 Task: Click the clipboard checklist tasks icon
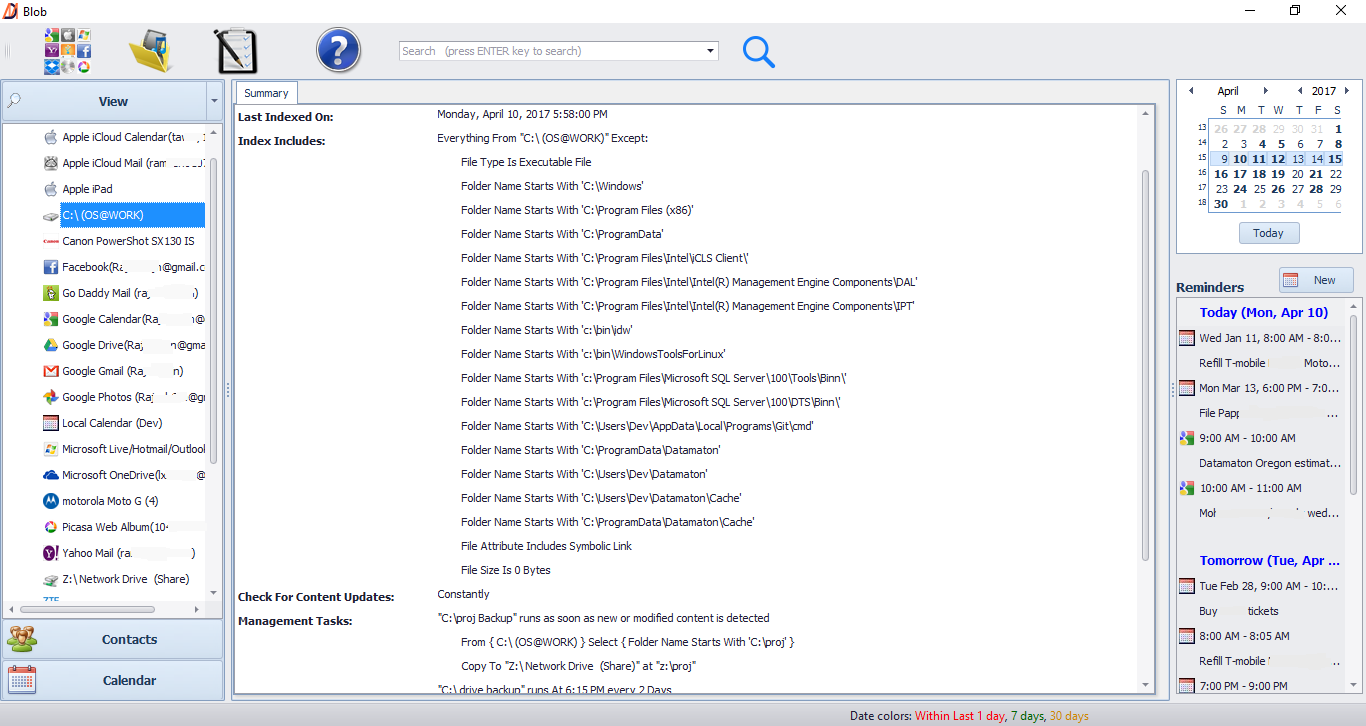236,51
